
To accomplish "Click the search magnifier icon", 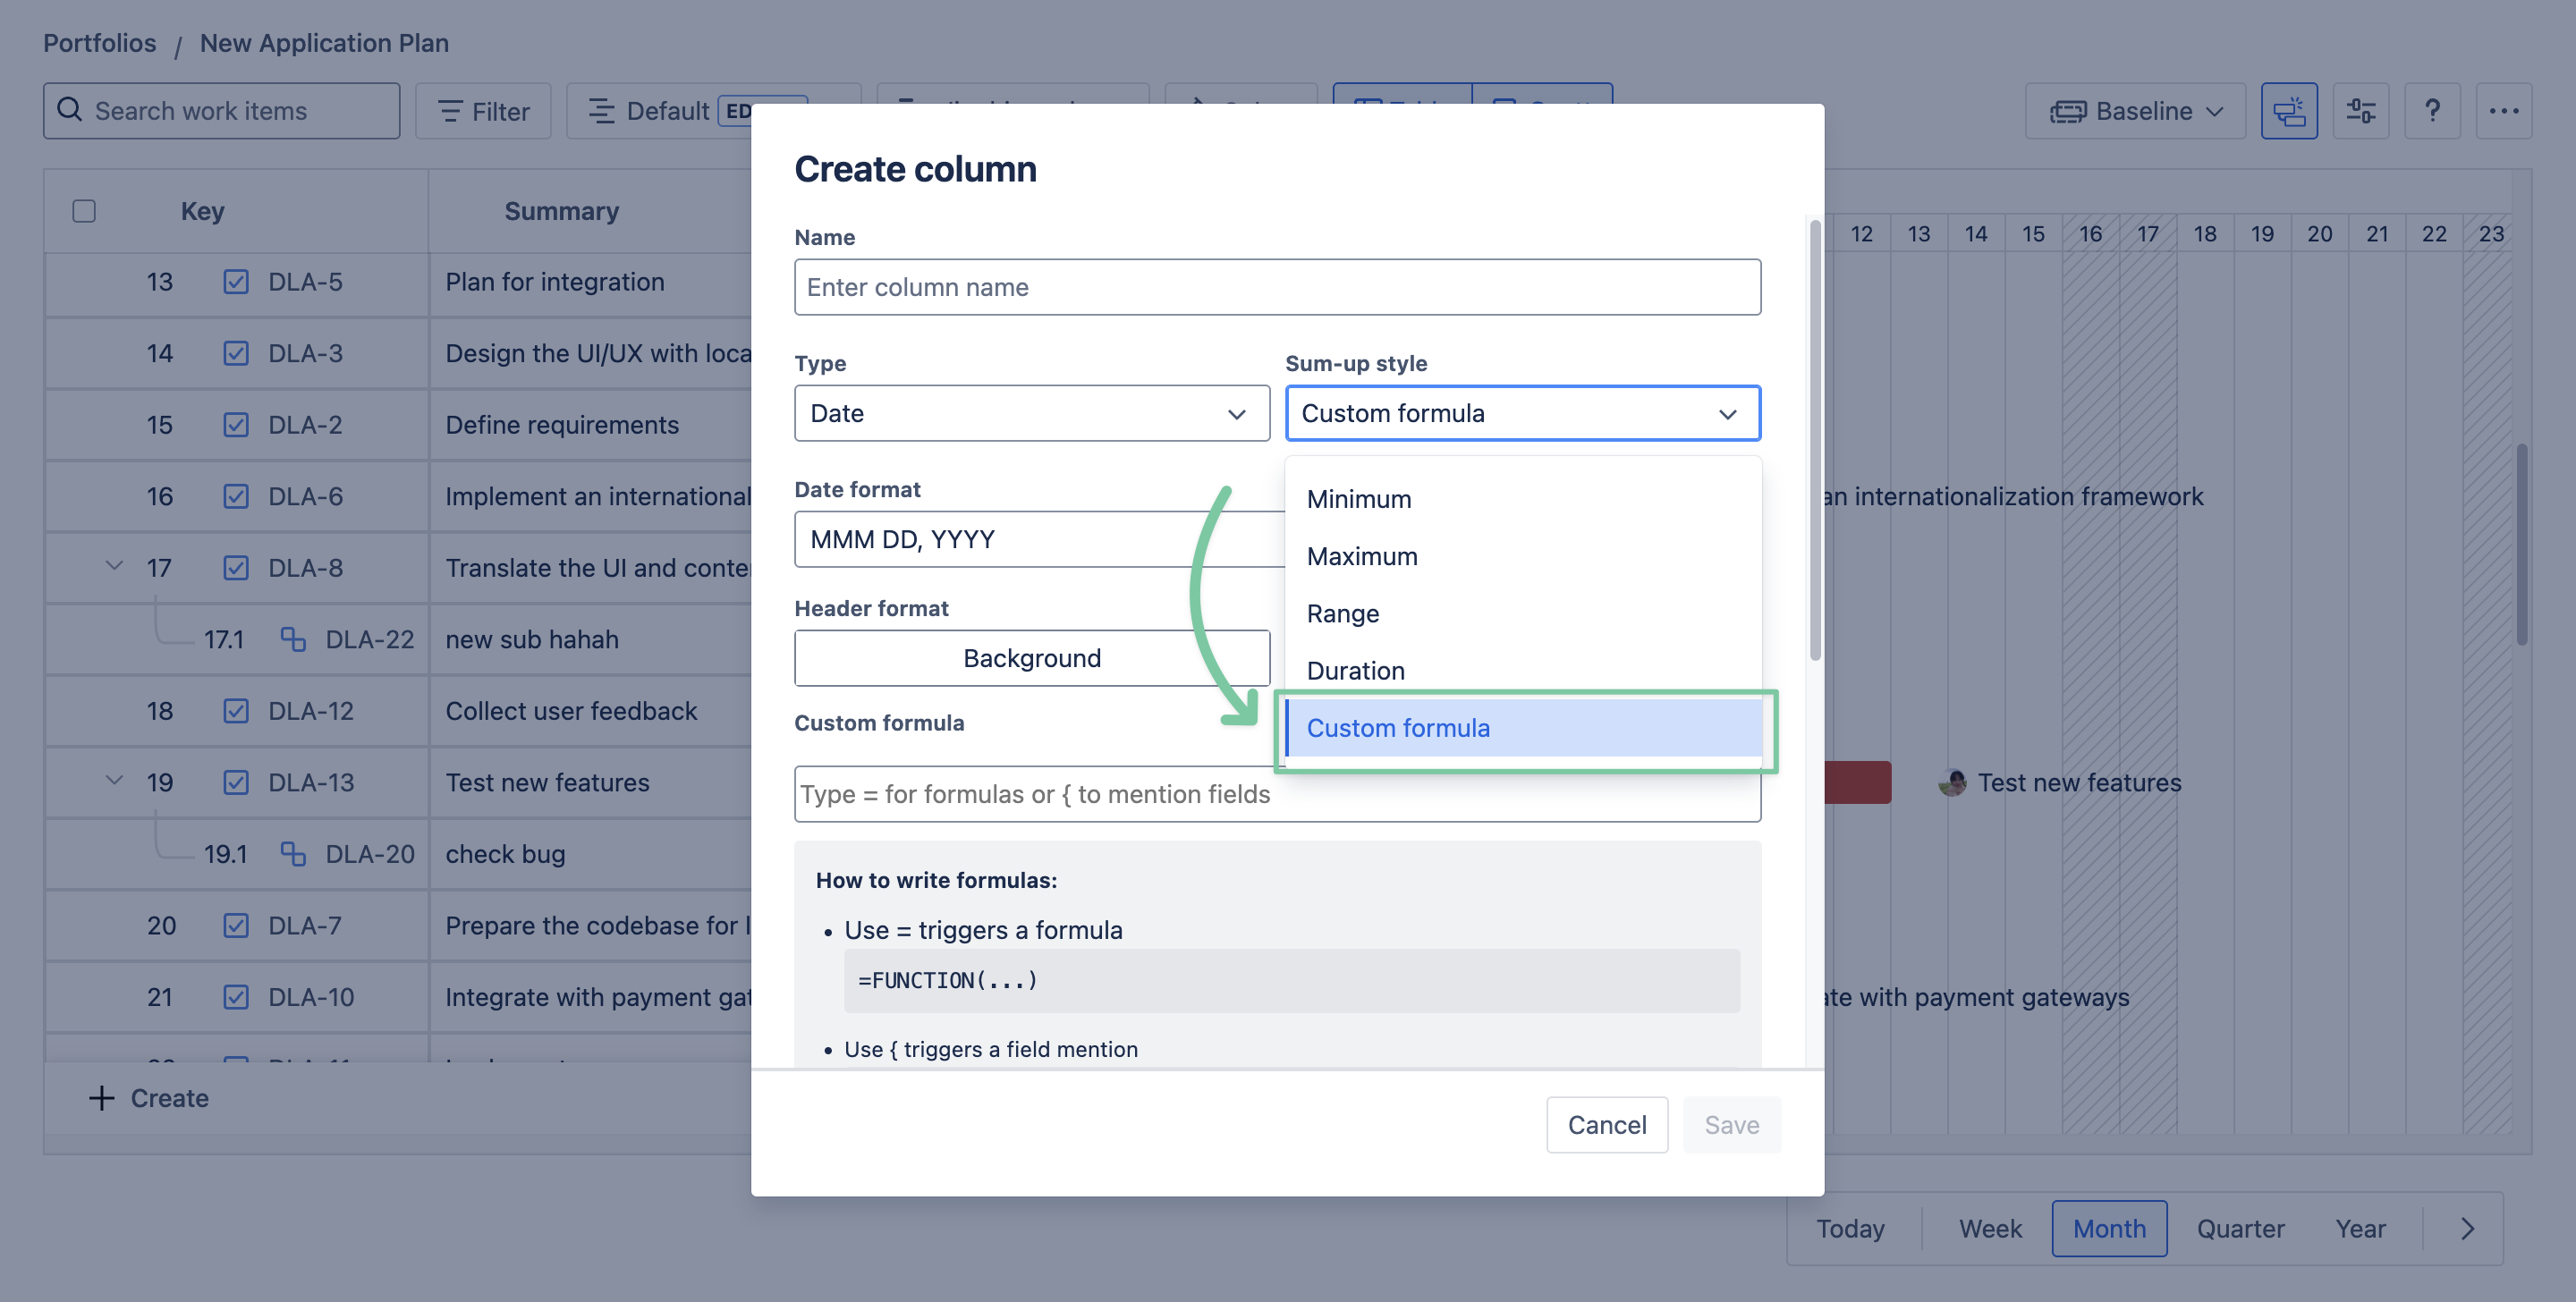I will 69,110.
